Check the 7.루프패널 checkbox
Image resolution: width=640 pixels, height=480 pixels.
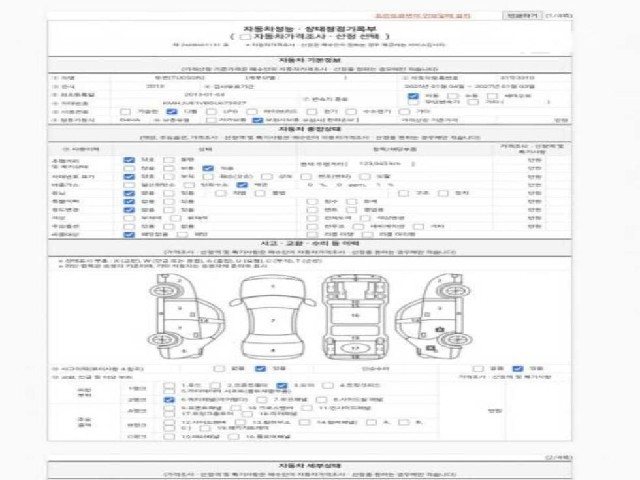(262, 400)
